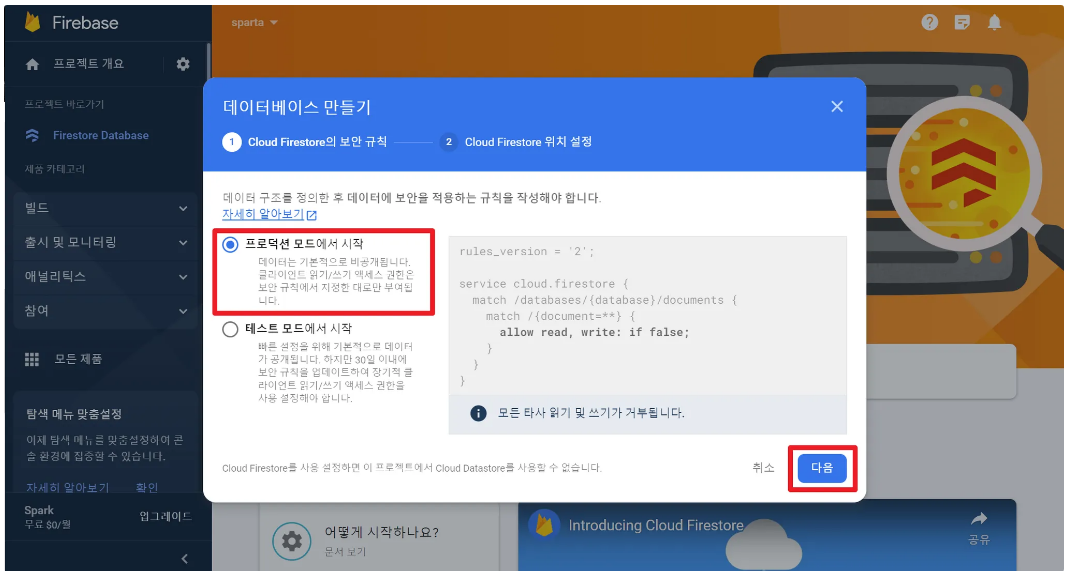The height and width of the screenshot is (571, 1070).
Task: Open the notifications bell icon
Action: coord(995,23)
